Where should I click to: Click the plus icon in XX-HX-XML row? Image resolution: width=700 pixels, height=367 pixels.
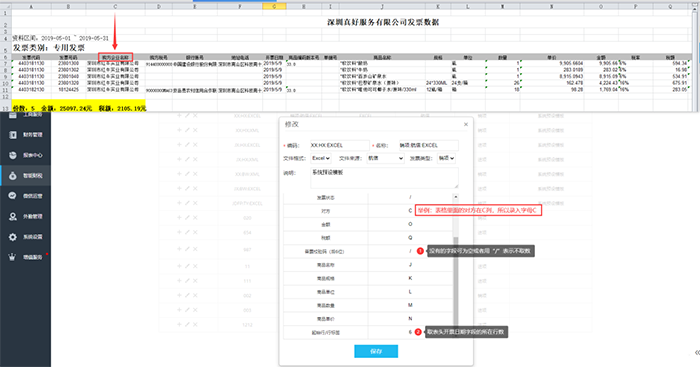179,130
